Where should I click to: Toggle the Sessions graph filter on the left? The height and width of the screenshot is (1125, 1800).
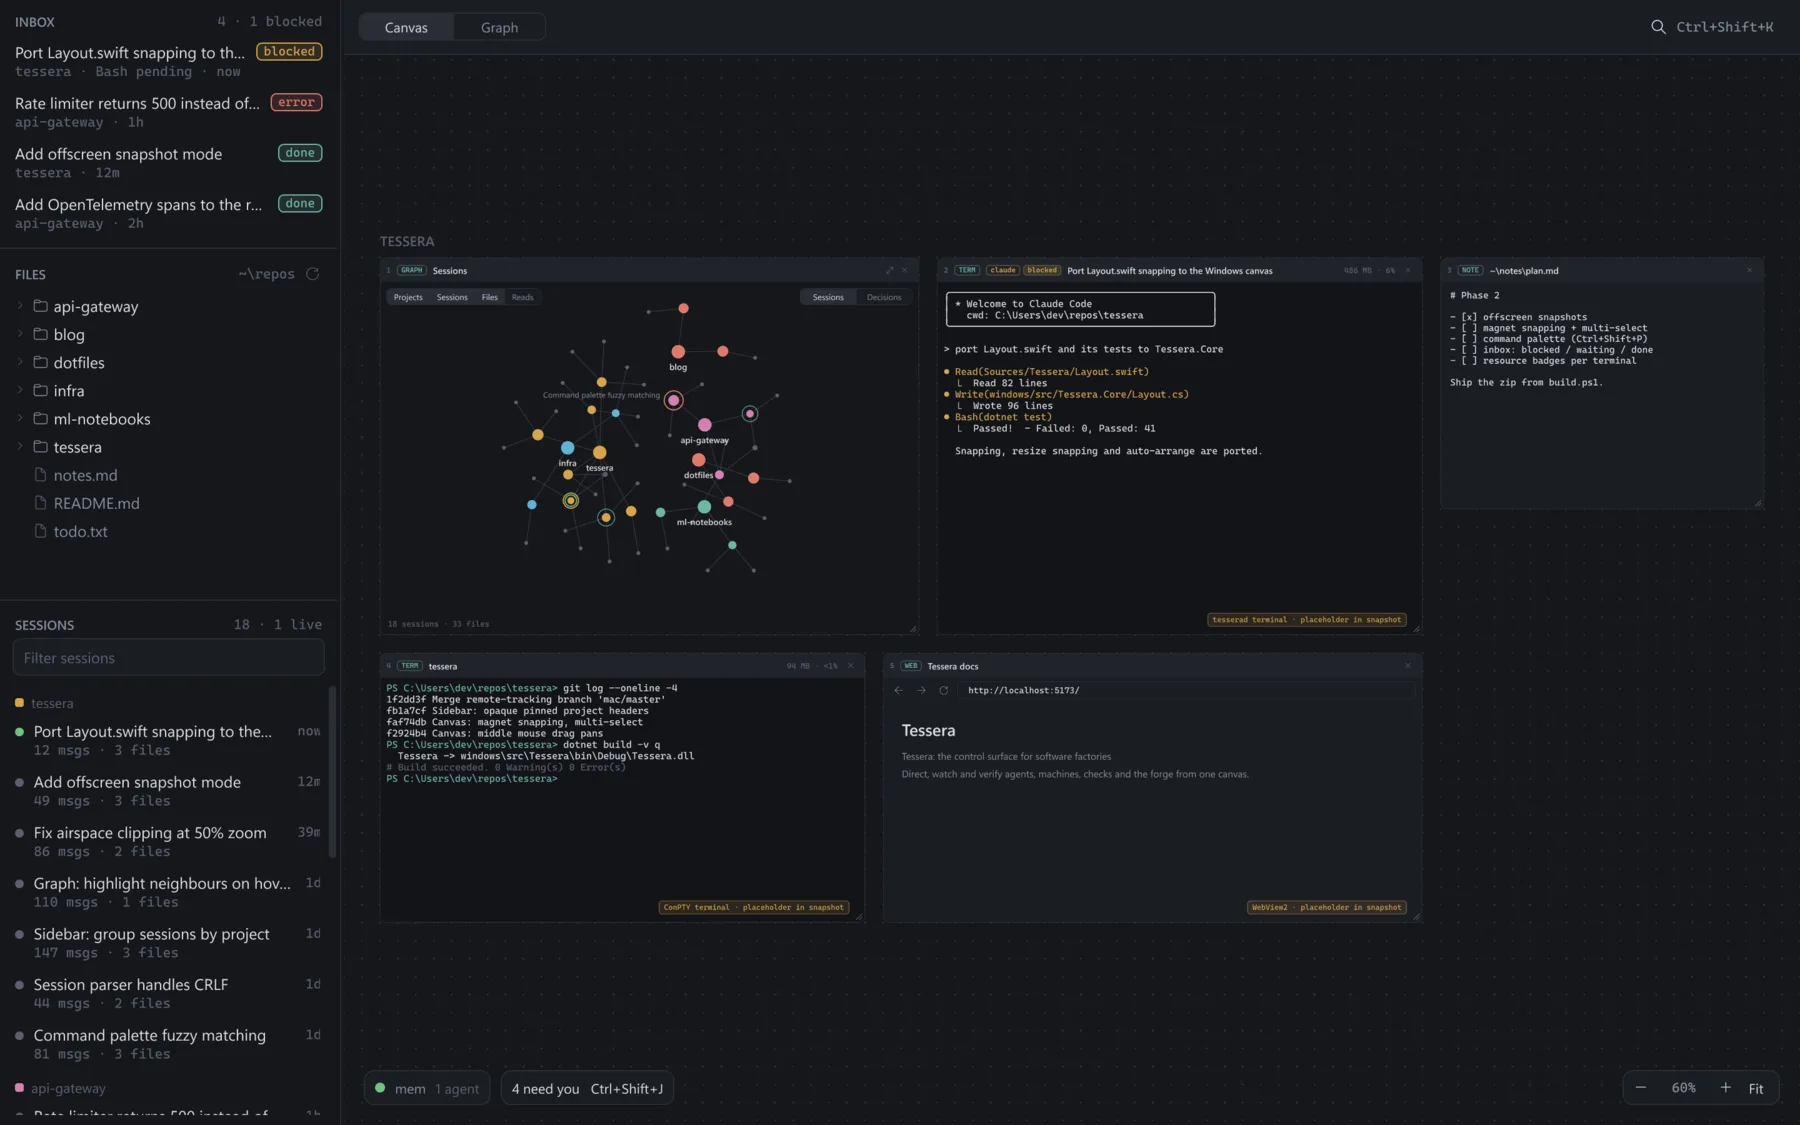pos(452,297)
